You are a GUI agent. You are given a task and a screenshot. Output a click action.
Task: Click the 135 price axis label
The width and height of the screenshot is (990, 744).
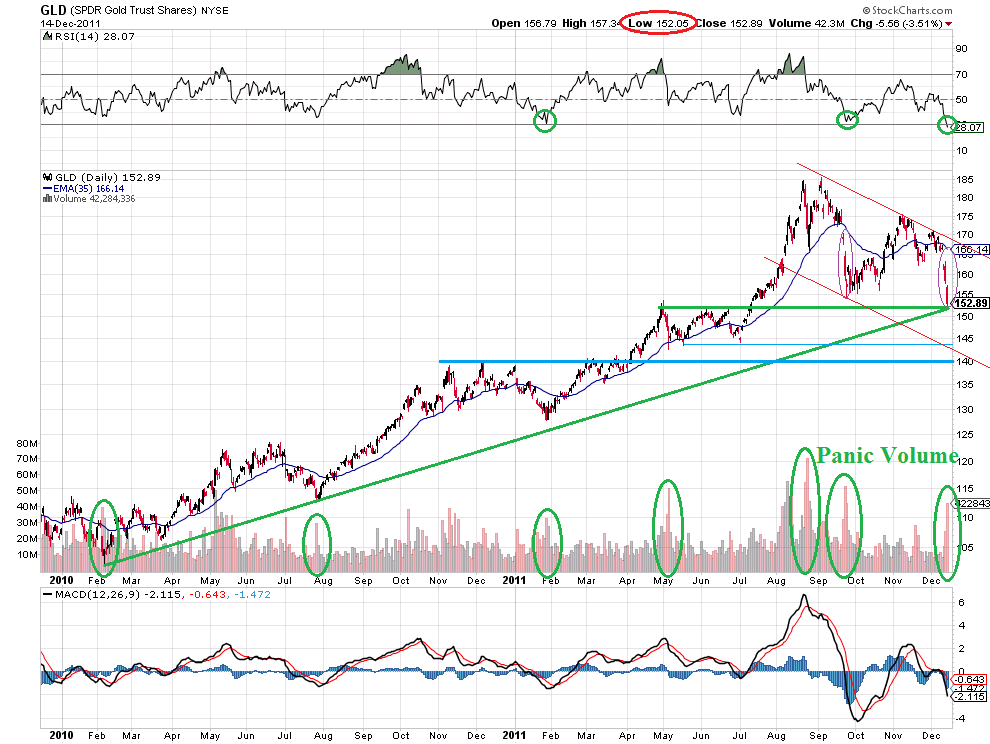pos(964,385)
